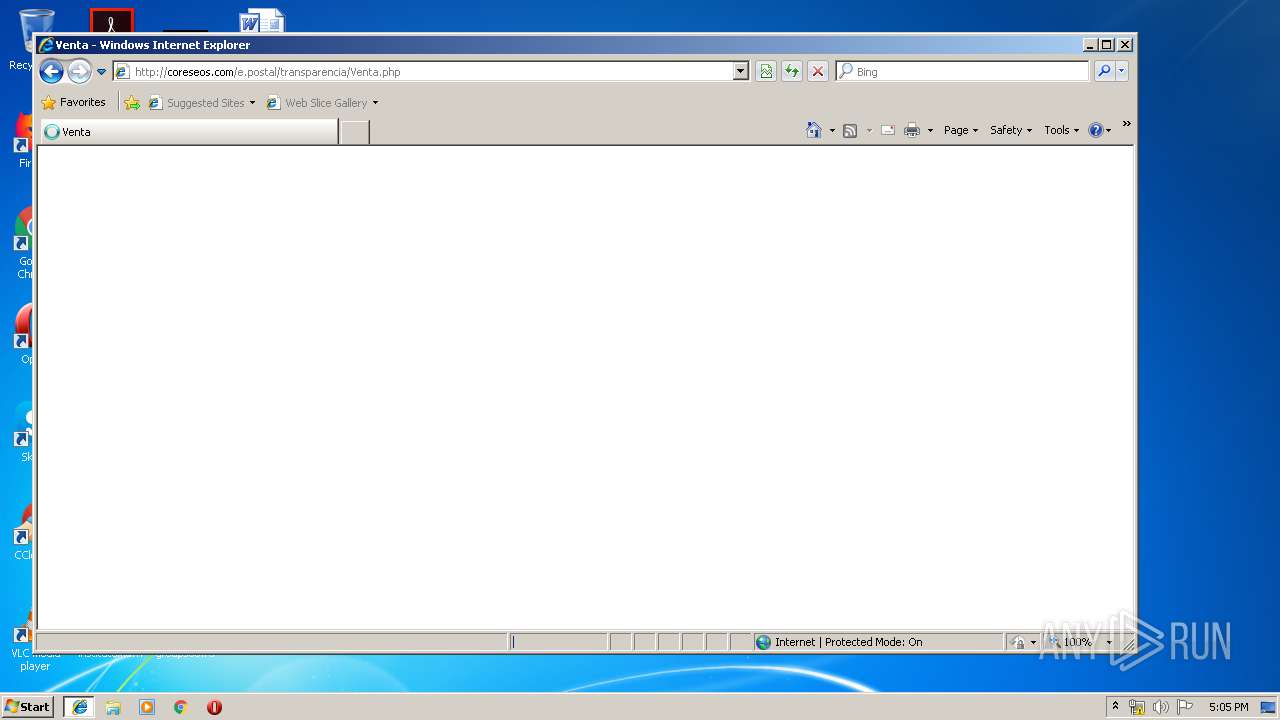The height and width of the screenshot is (720, 1280).
Task: Launch Google Chrome from taskbar
Action: click(x=180, y=706)
